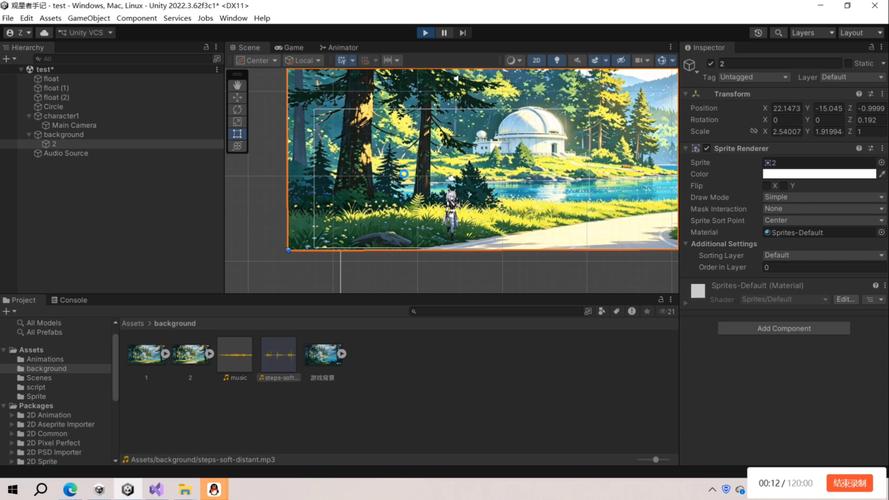Toggle constrained proportions link icon on Scale
The height and width of the screenshot is (500, 889).
753,131
